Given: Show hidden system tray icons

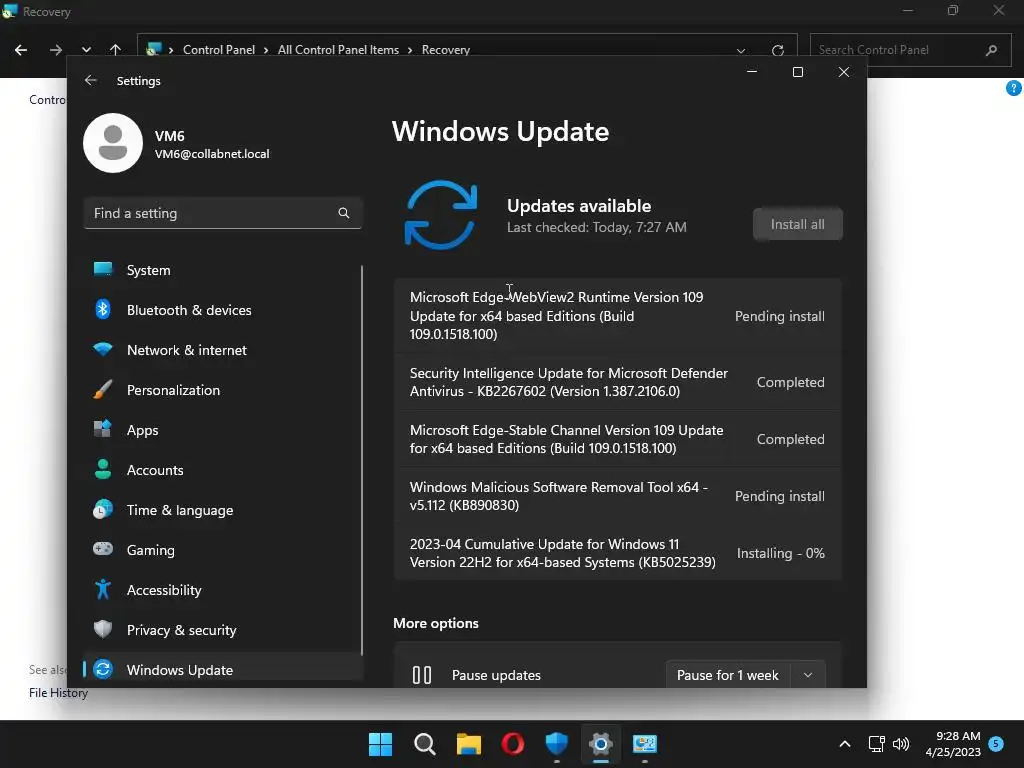Looking at the screenshot, I should click(x=844, y=744).
